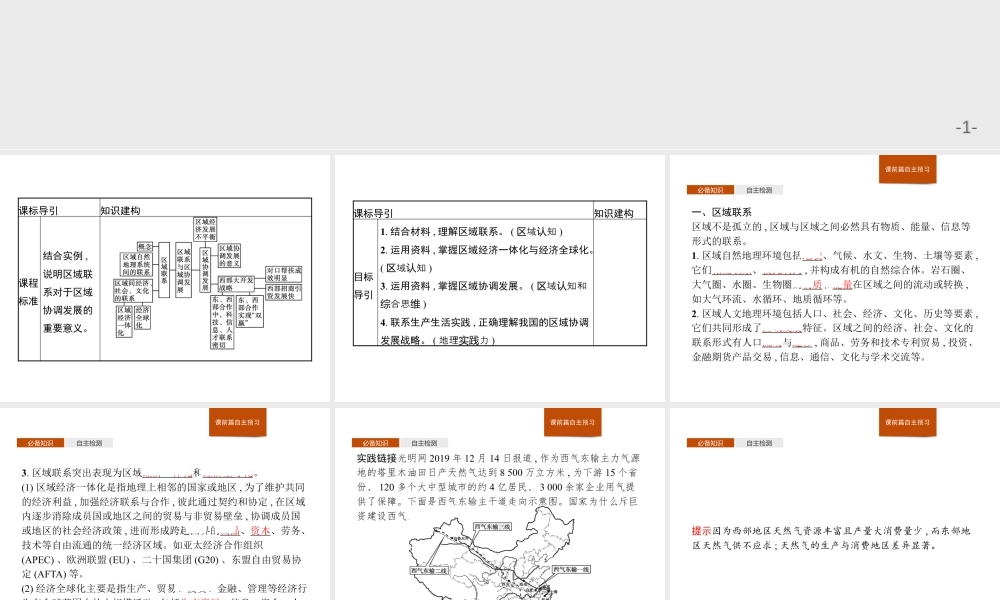The width and height of the screenshot is (1000, 600).
Task: Click the 西气东输一线 label on the map
Action: pyautogui.click(x=571, y=570)
